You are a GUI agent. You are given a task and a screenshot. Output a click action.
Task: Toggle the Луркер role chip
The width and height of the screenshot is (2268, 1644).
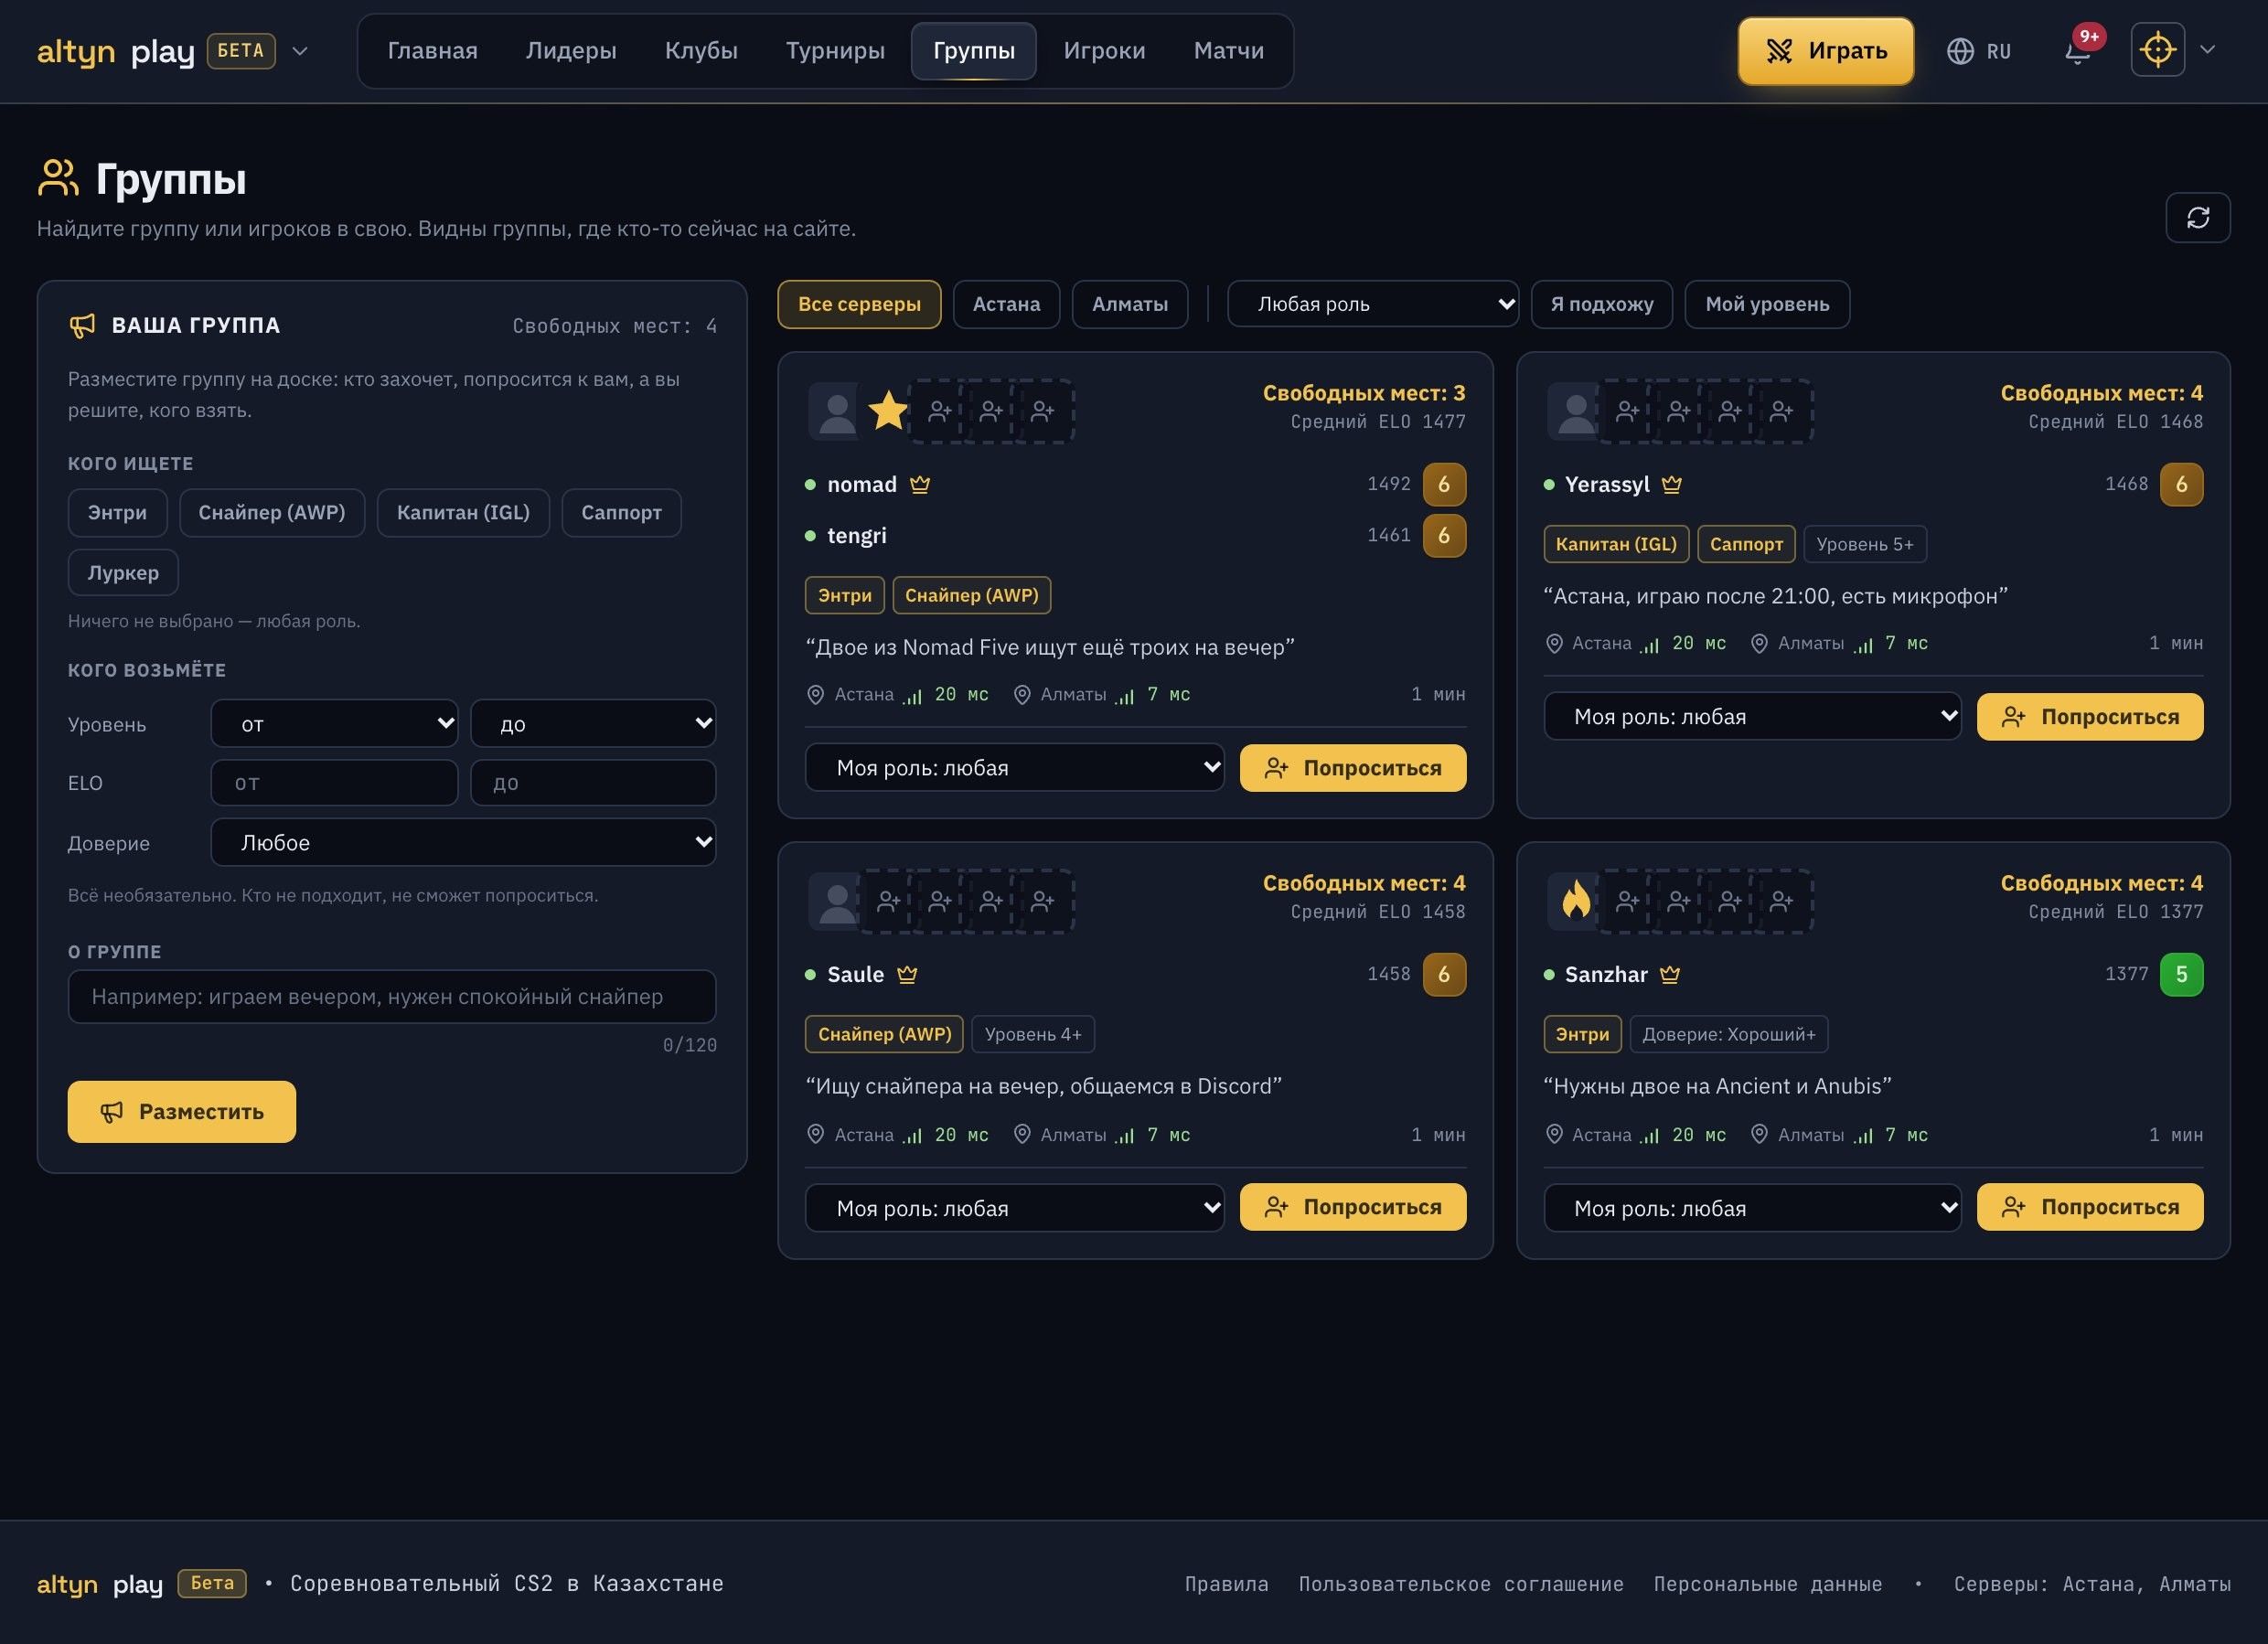point(123,573)
